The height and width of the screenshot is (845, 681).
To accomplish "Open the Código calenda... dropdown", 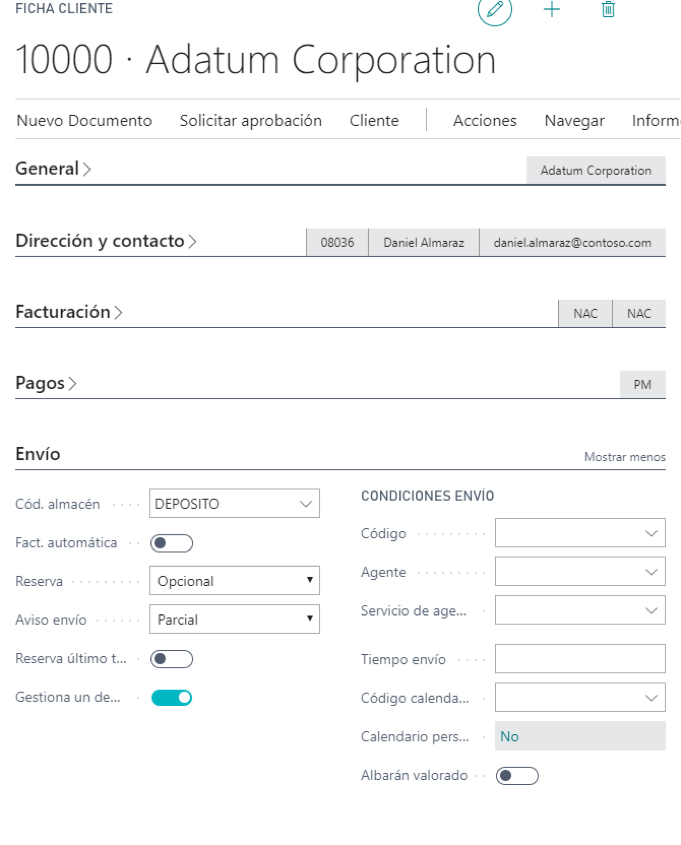I will 580,697.
